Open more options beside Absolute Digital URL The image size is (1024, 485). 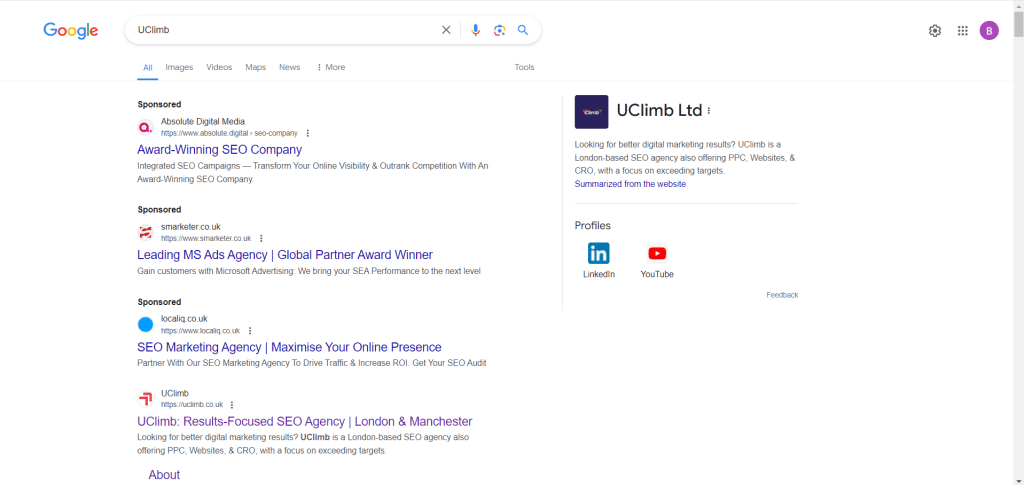(308, 133)
